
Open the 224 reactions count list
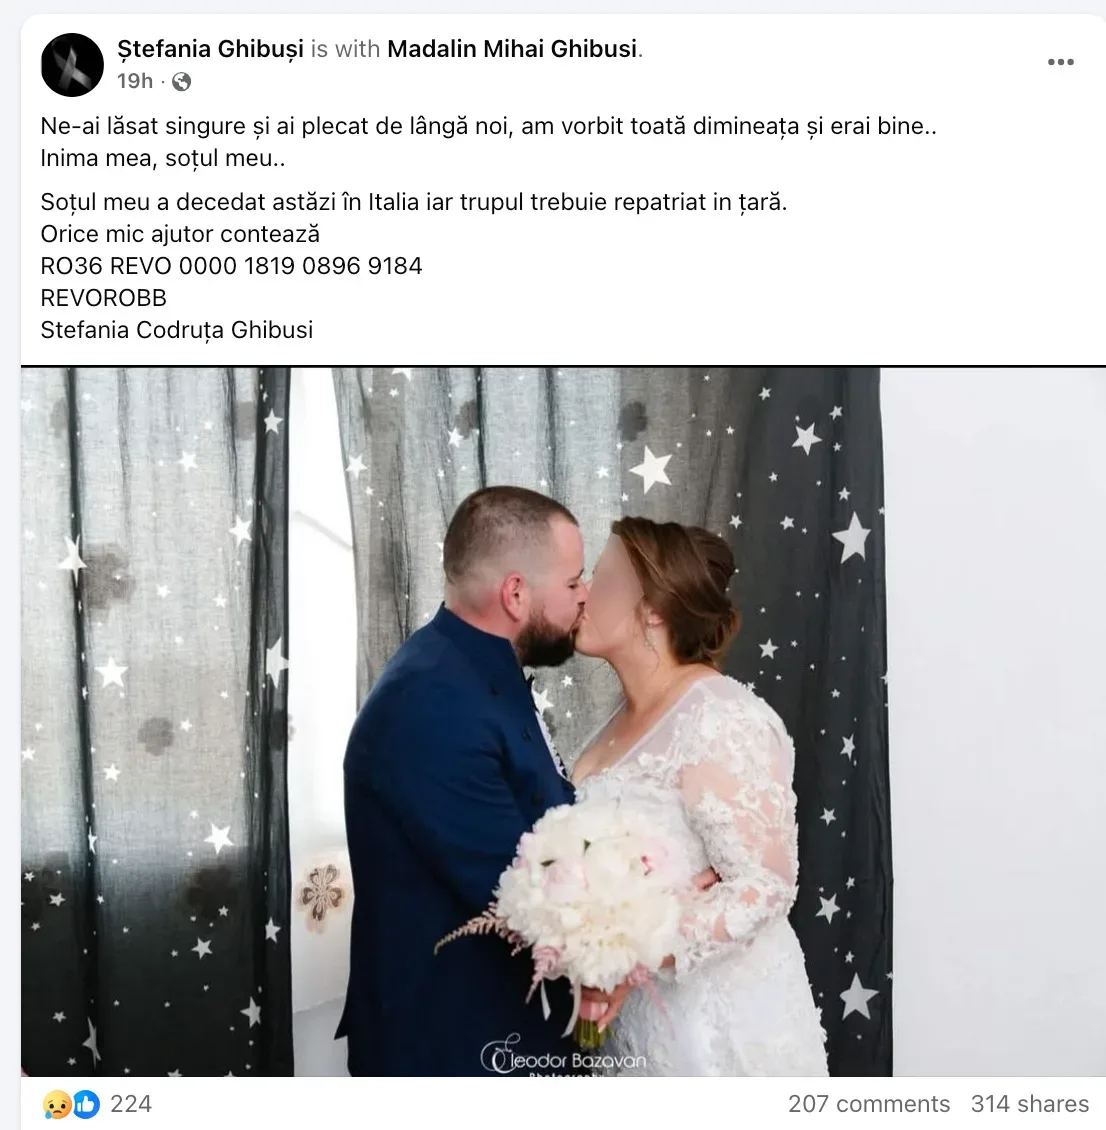(x=131, y=1104)
